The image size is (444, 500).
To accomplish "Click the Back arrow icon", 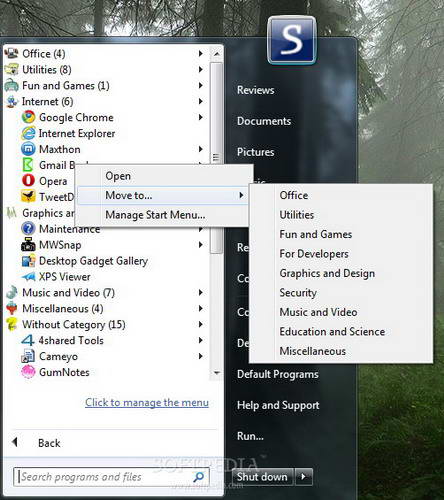I will tap(14, 443).
